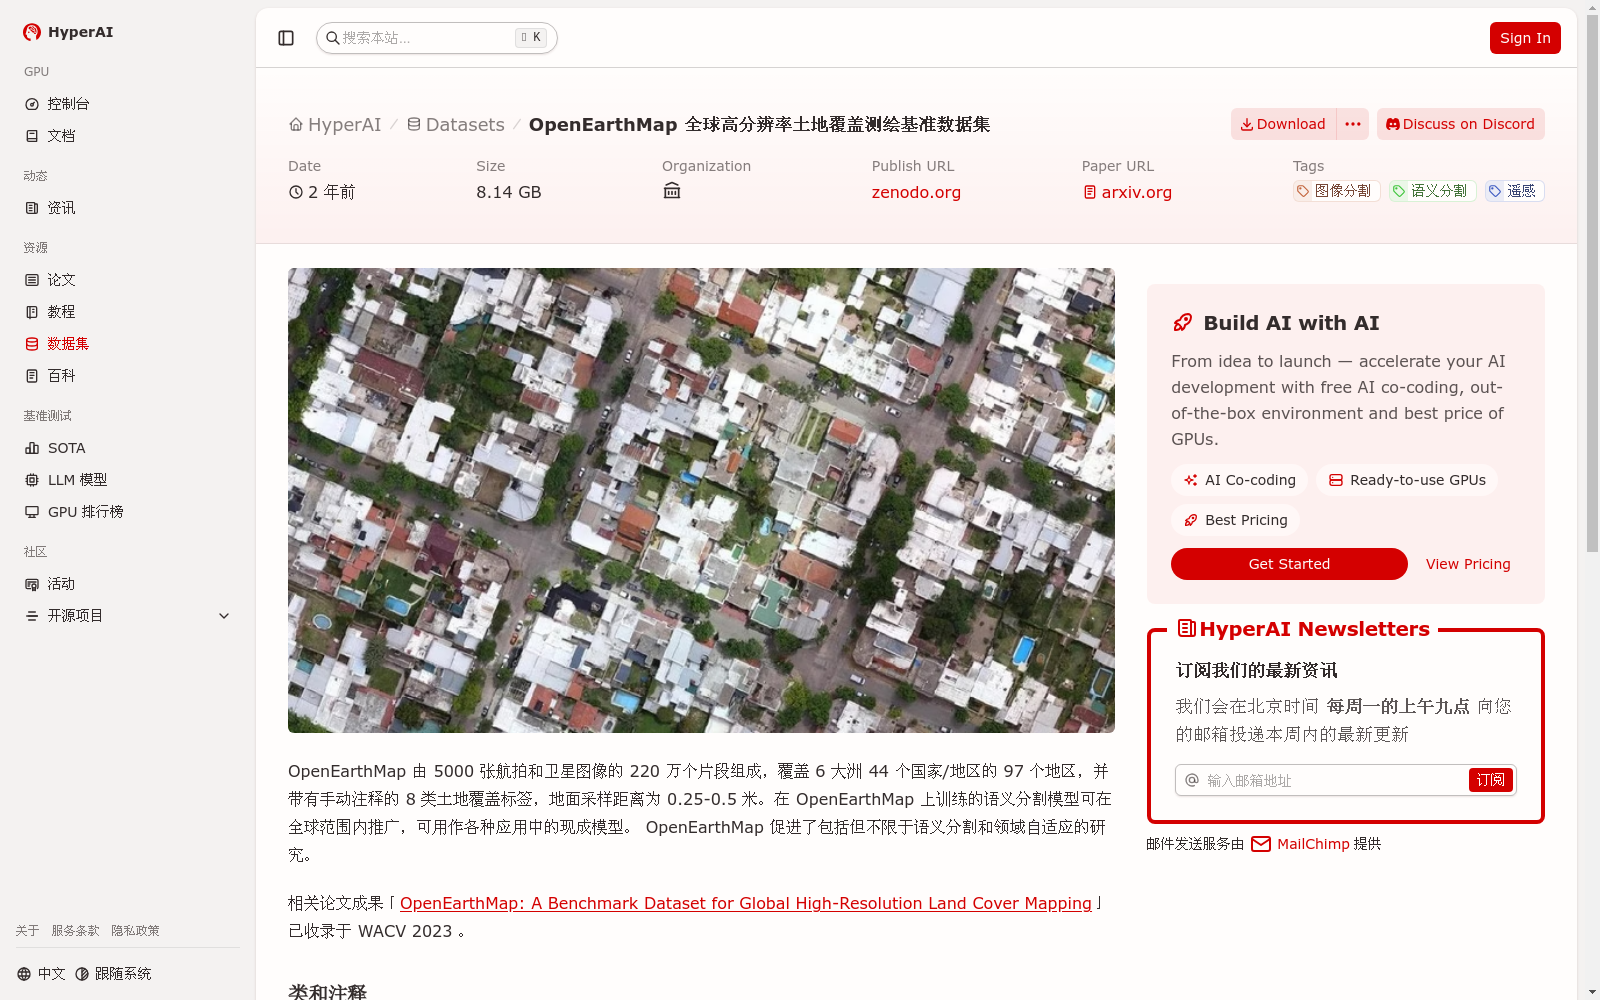Click the Datasets breadcrumb link
The image size is (1600, 1000).
[455, 125]
